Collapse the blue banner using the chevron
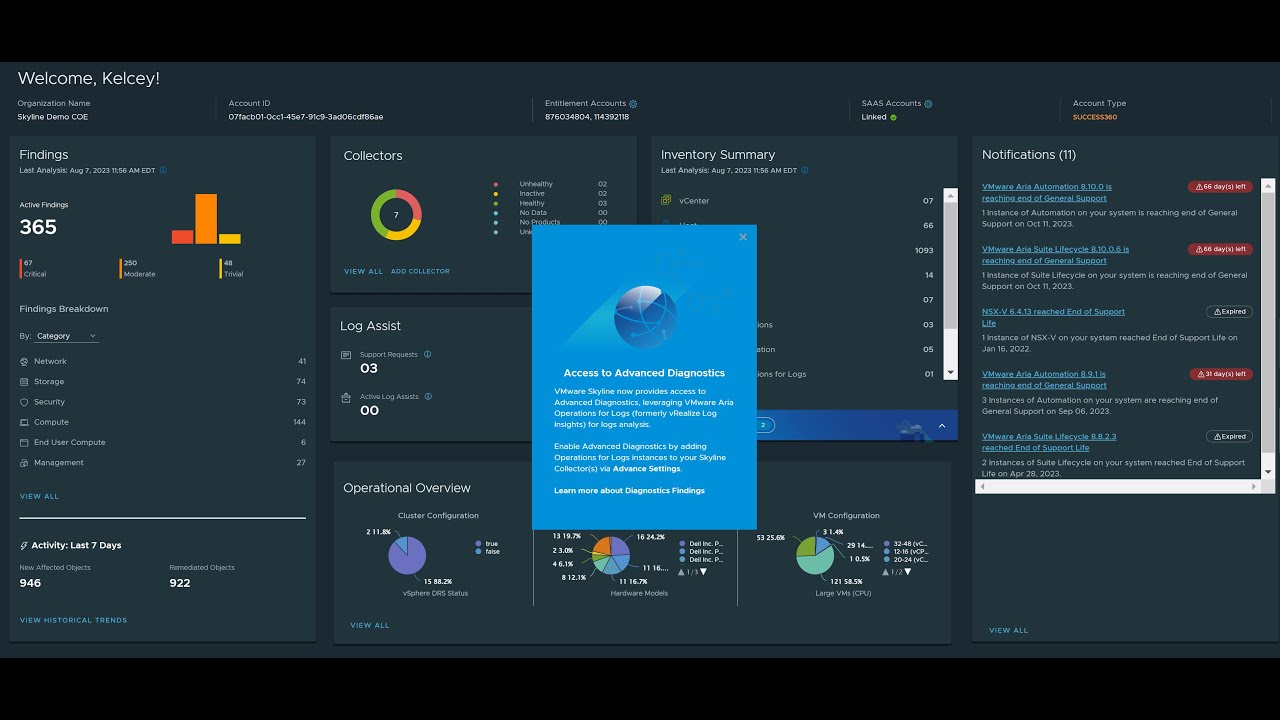The width and height of the screenshot is (1280, 720). [x=941, y=425]
